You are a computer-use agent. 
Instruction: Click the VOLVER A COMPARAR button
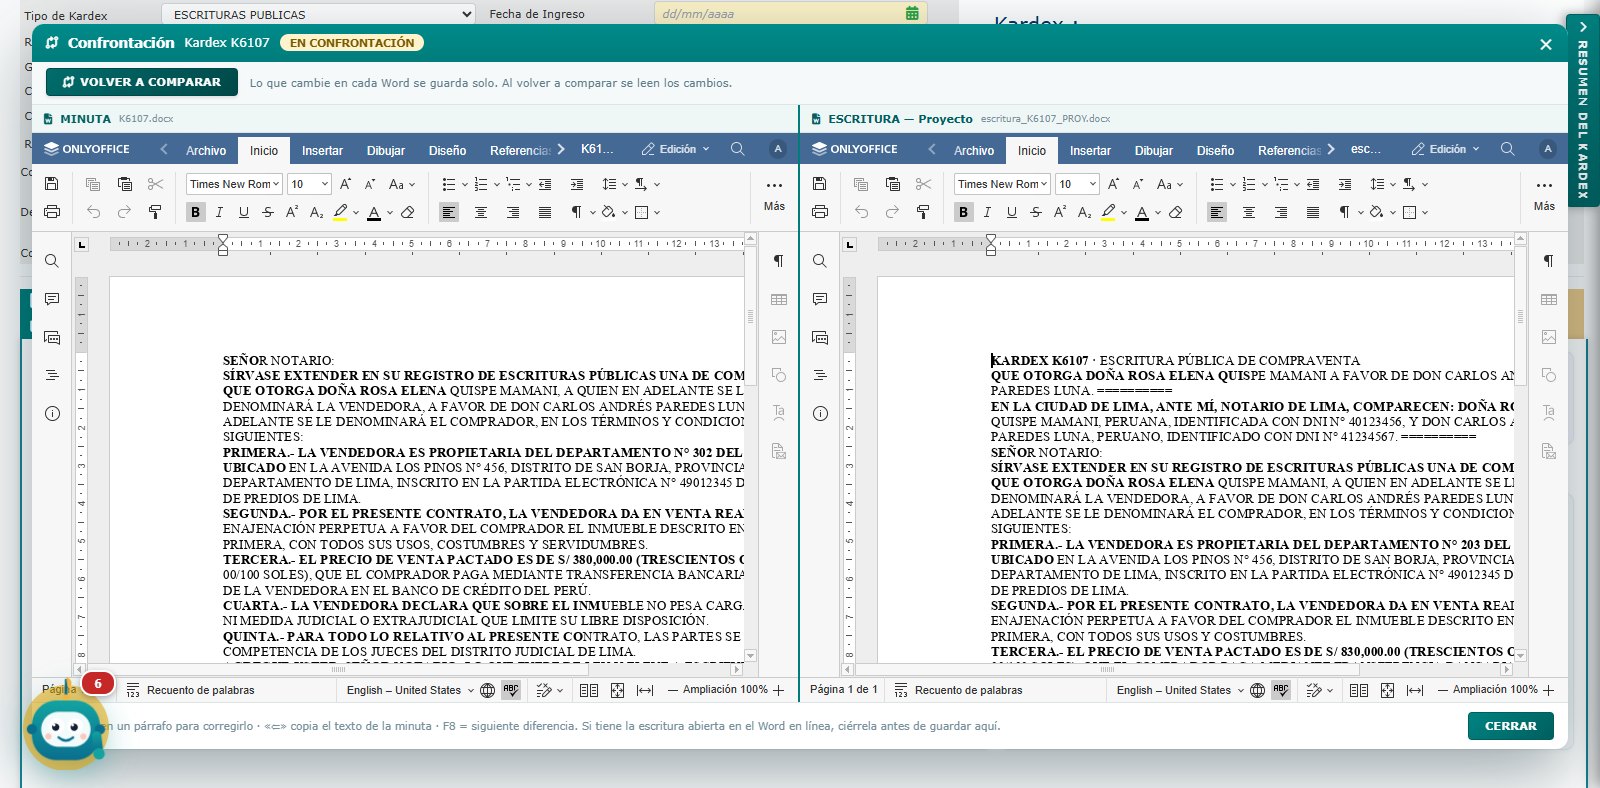pos(142,82)
